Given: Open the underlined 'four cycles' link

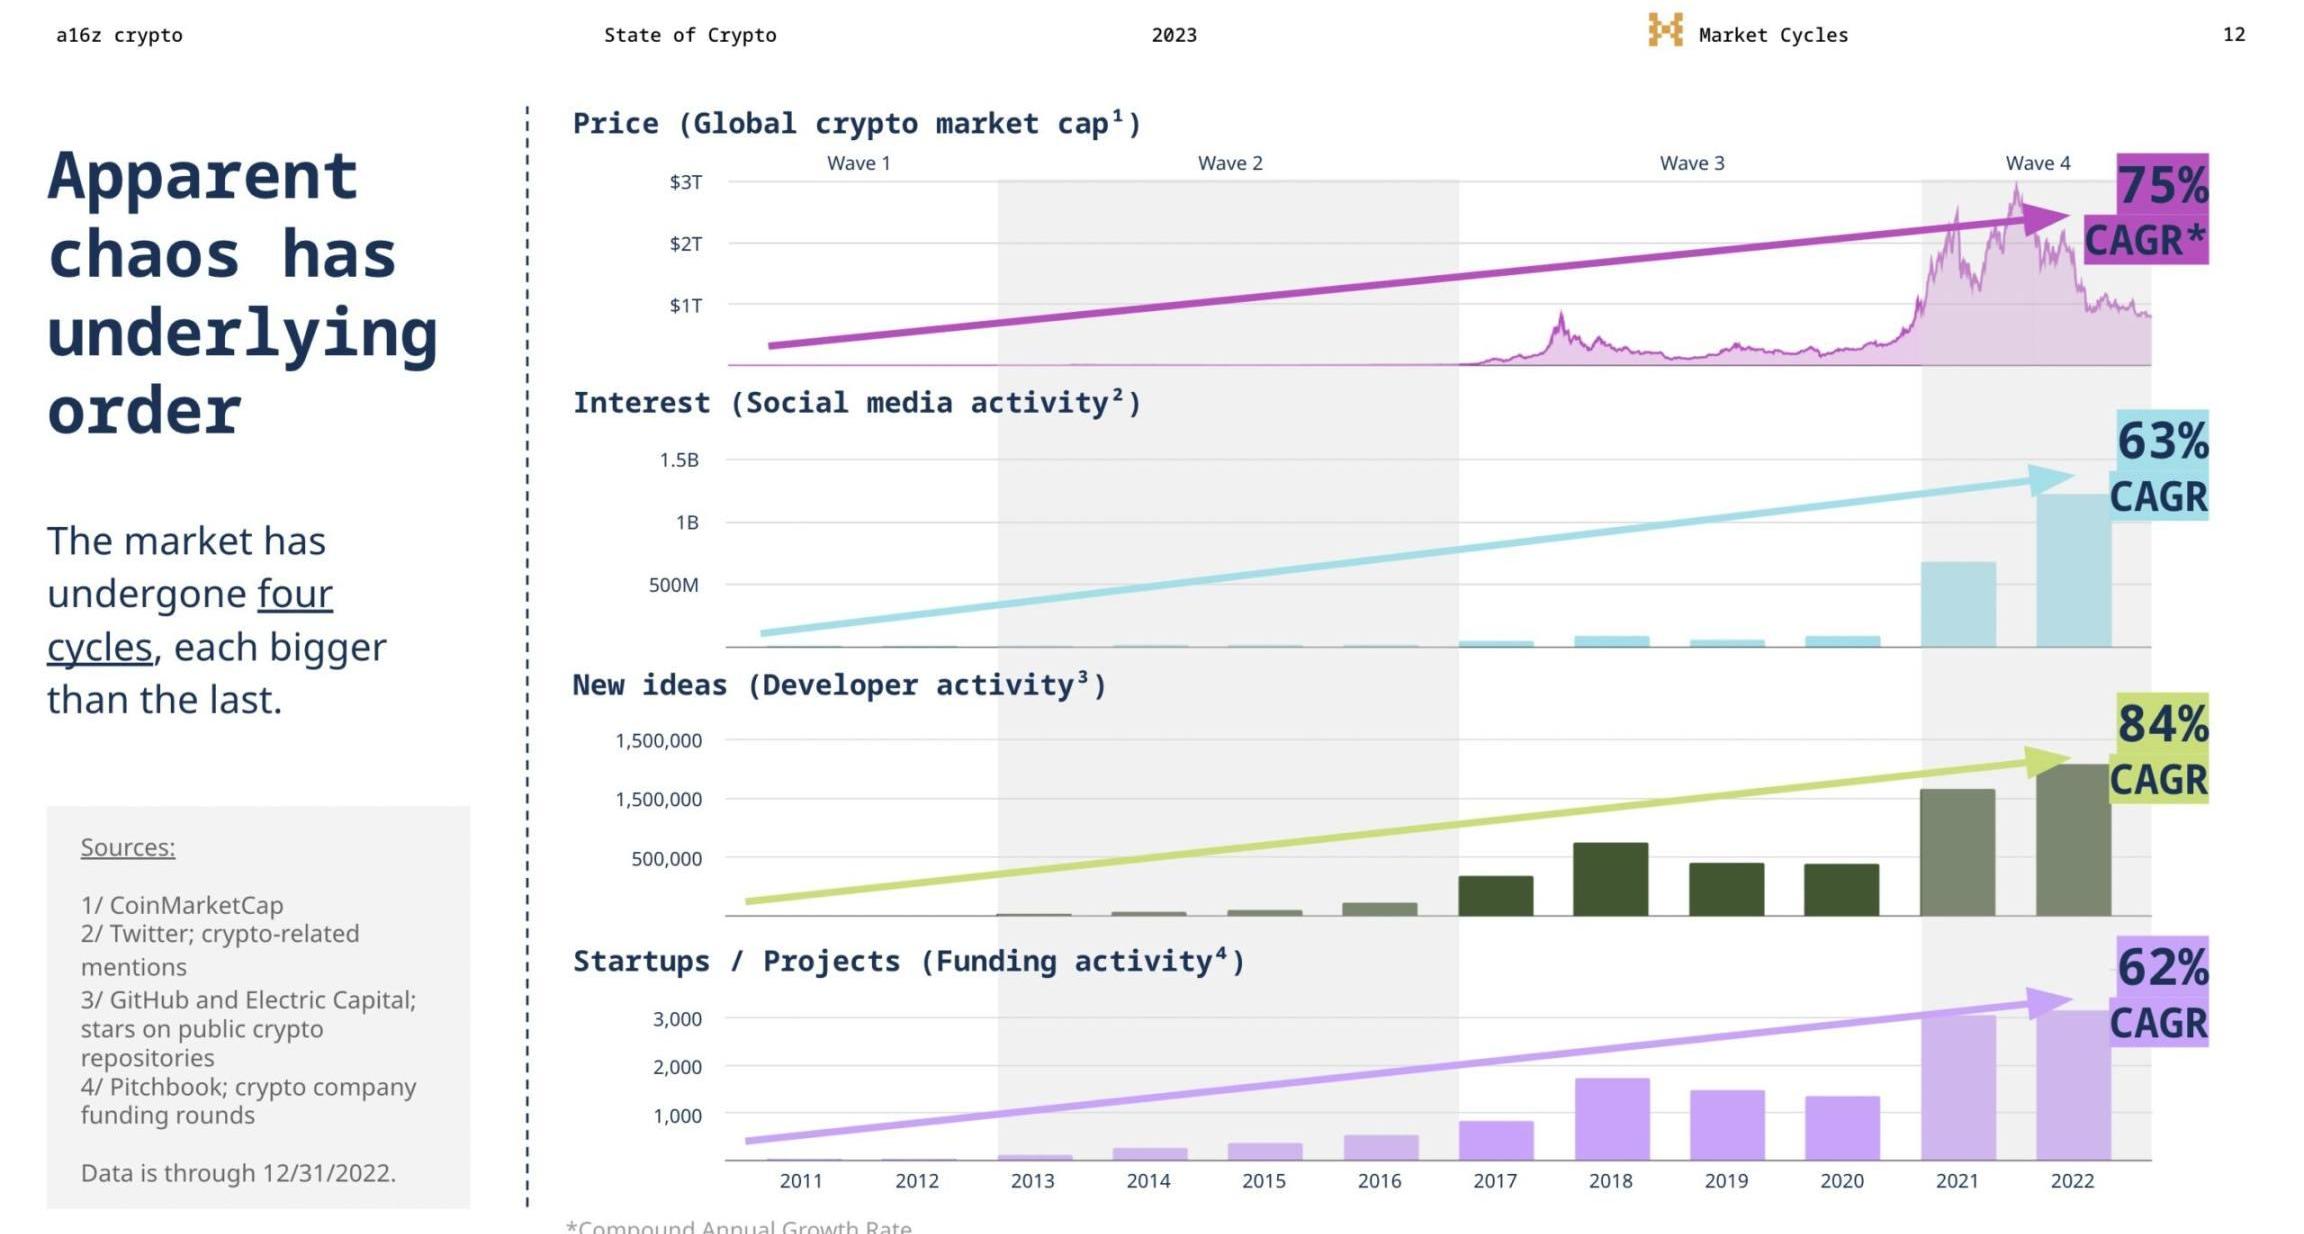Looking at the screenshot, I should tap(294, 595).
